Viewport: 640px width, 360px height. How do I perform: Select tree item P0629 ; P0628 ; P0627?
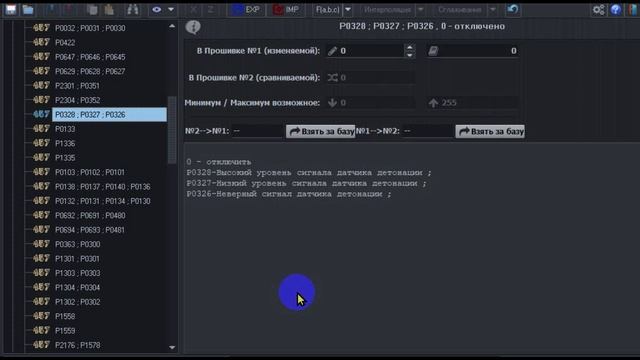(90, 71)
